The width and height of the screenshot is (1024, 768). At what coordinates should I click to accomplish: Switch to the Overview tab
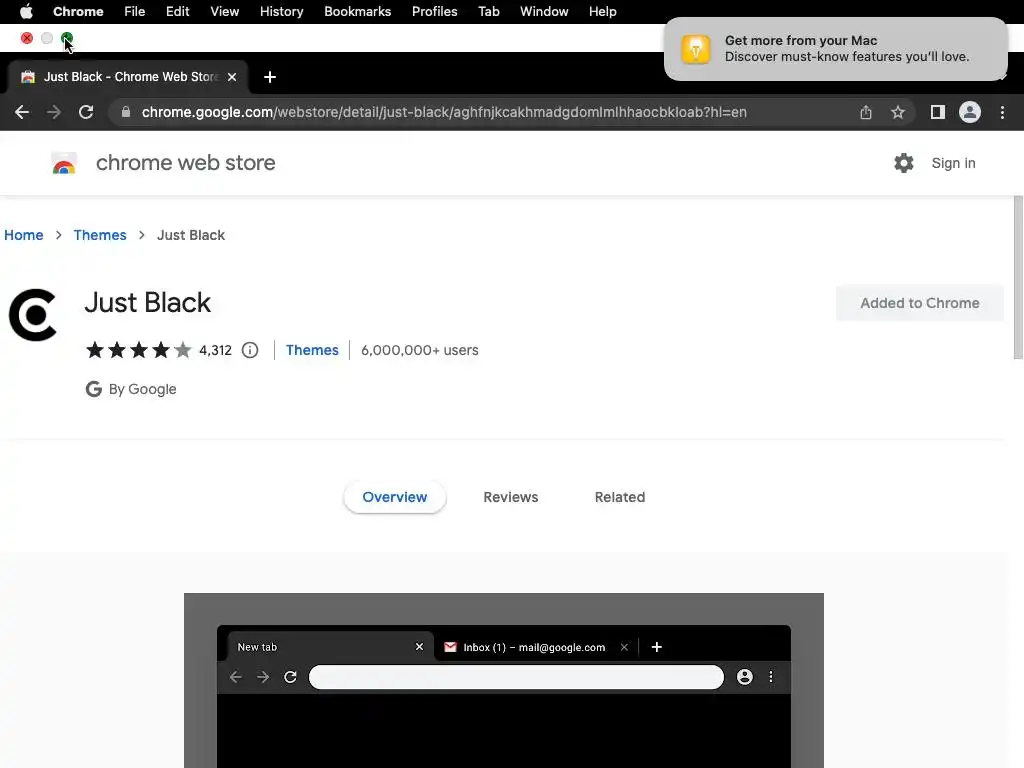394,497
